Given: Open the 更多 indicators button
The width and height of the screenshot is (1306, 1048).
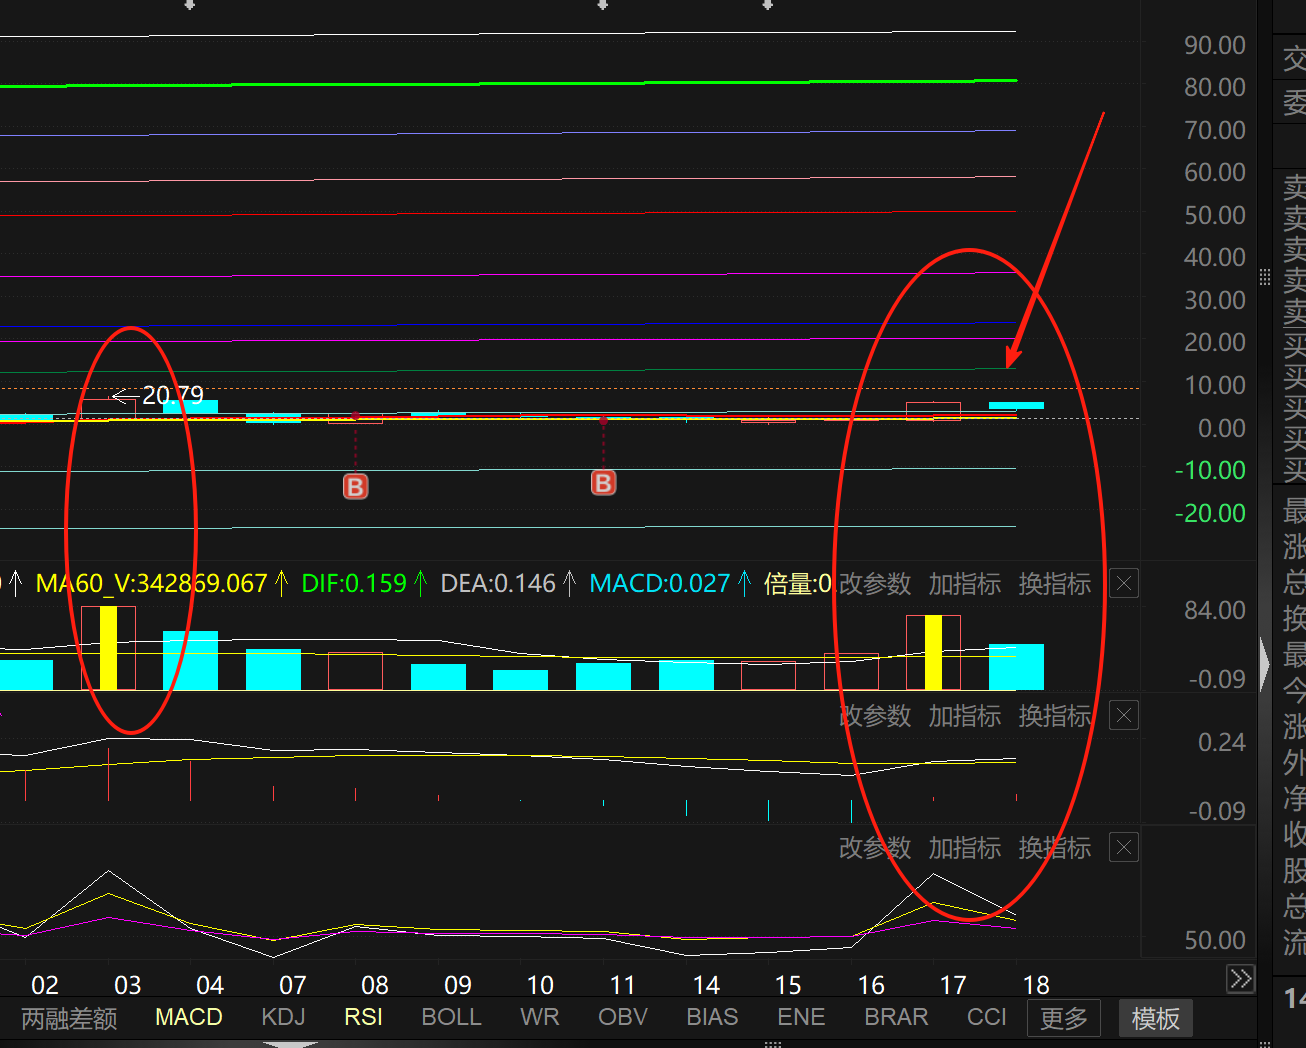Looking at the screenshot, I should [1064, 1018].
